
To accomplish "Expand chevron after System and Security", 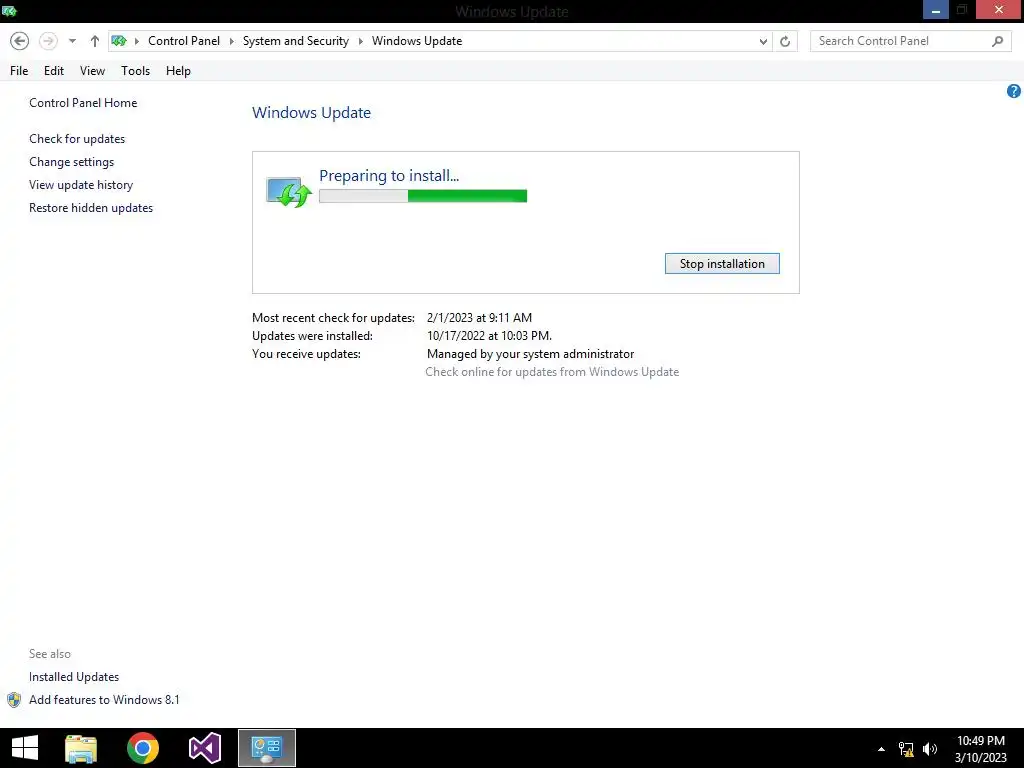I will [x=360, y=41].
